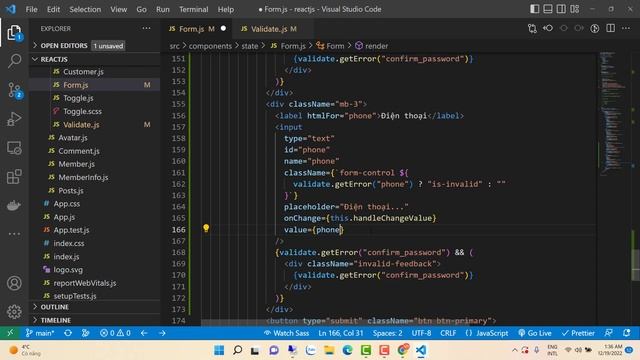Open Microsoft Edge from taskbar

coord(347,350)
